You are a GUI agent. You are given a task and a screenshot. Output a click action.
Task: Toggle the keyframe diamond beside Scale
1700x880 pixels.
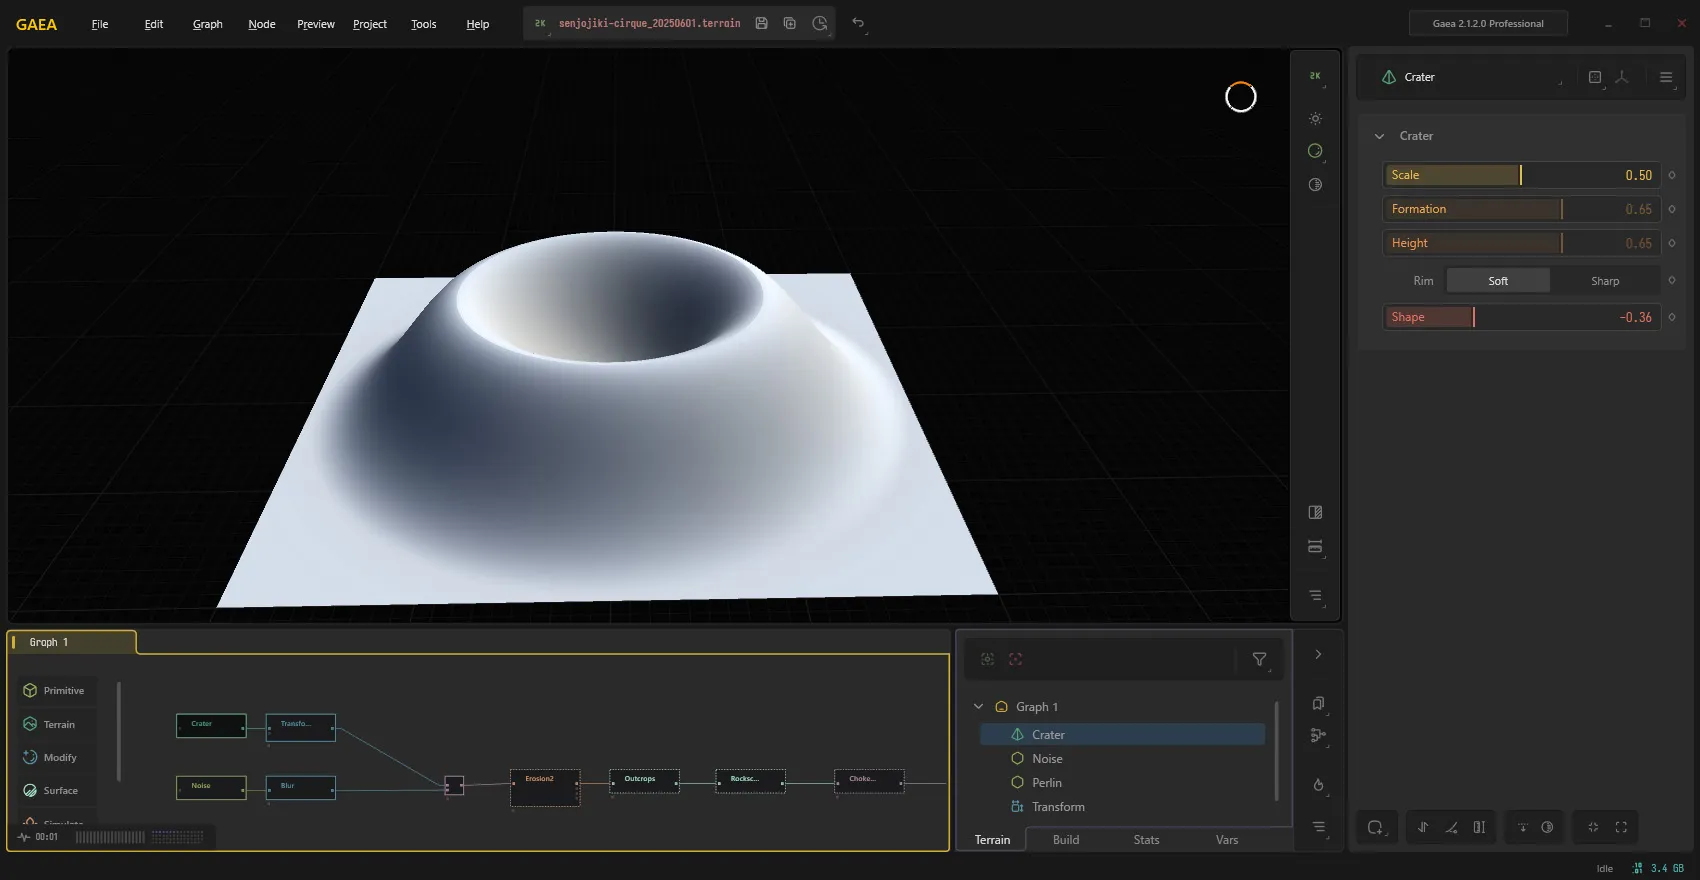click(1672, 175)
